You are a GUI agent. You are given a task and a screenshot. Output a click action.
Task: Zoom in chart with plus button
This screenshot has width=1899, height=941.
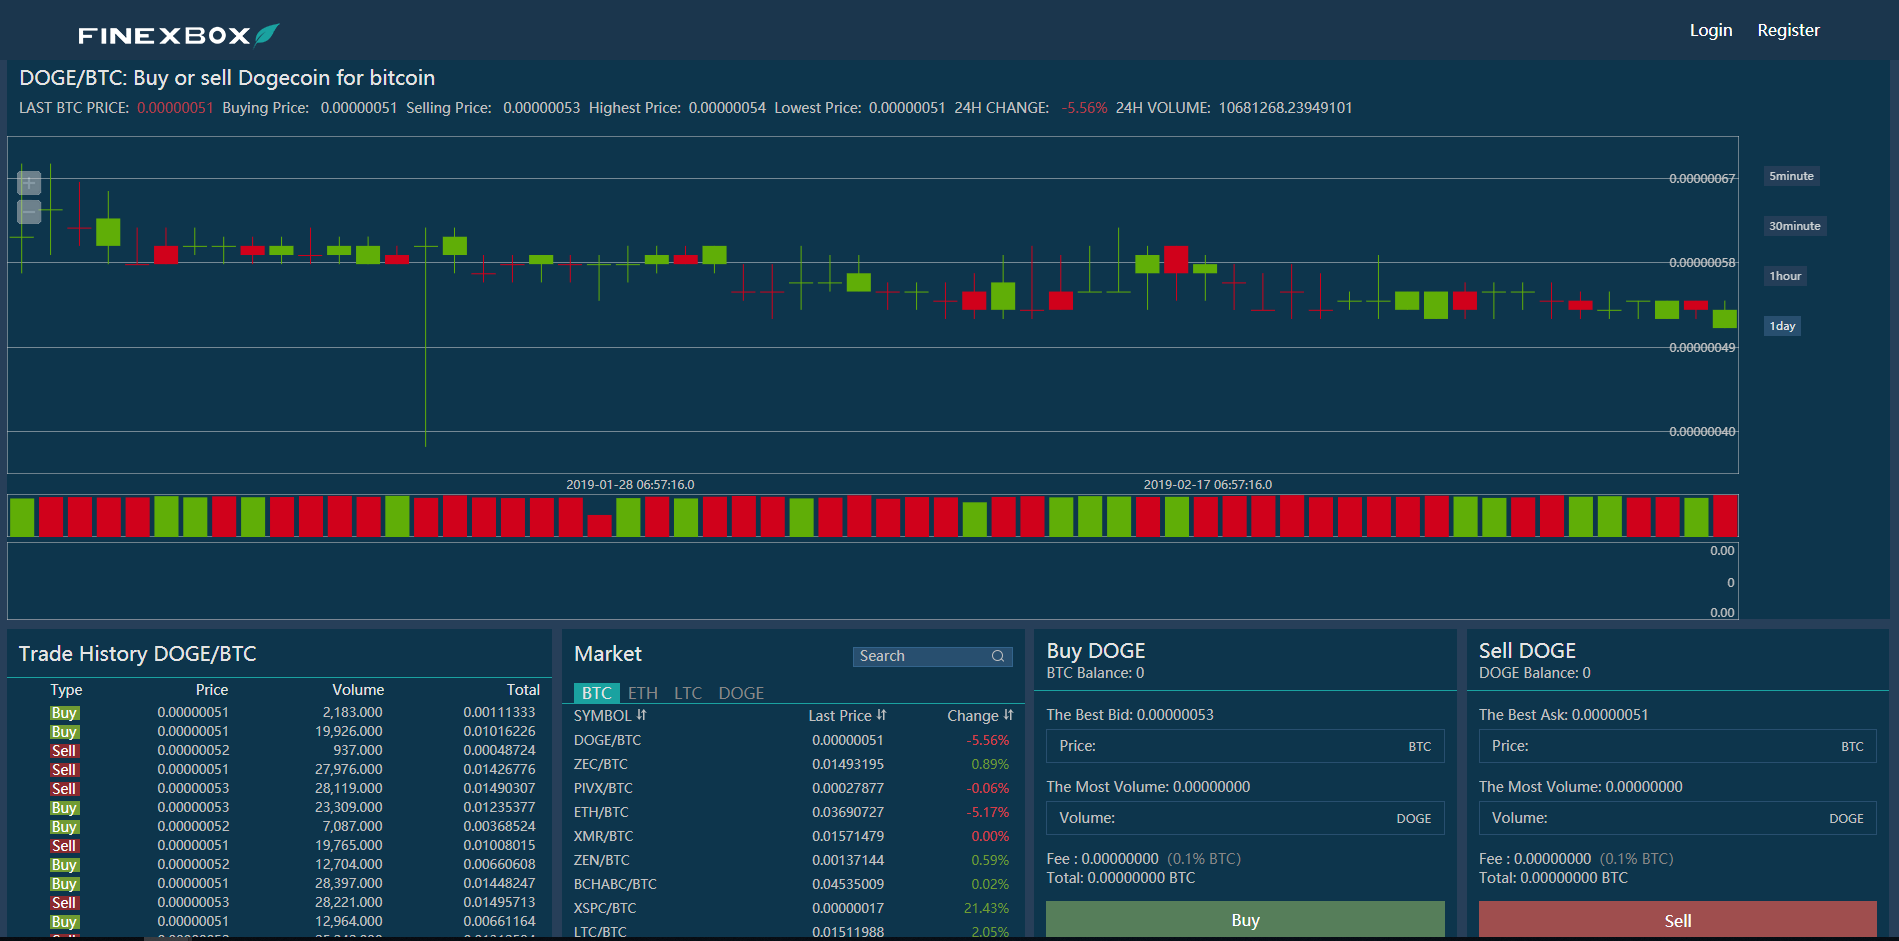pyautogui.click(x=29, y=182)
